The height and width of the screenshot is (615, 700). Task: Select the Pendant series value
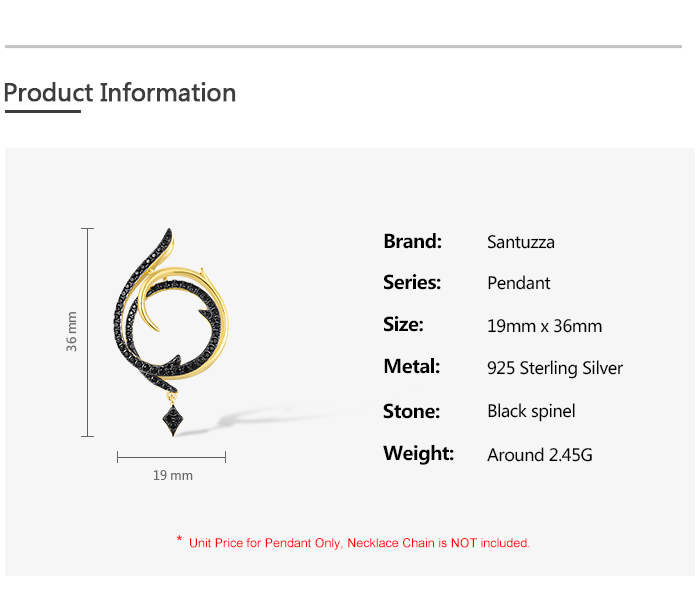pyautogui.click(x=518, y=283)
